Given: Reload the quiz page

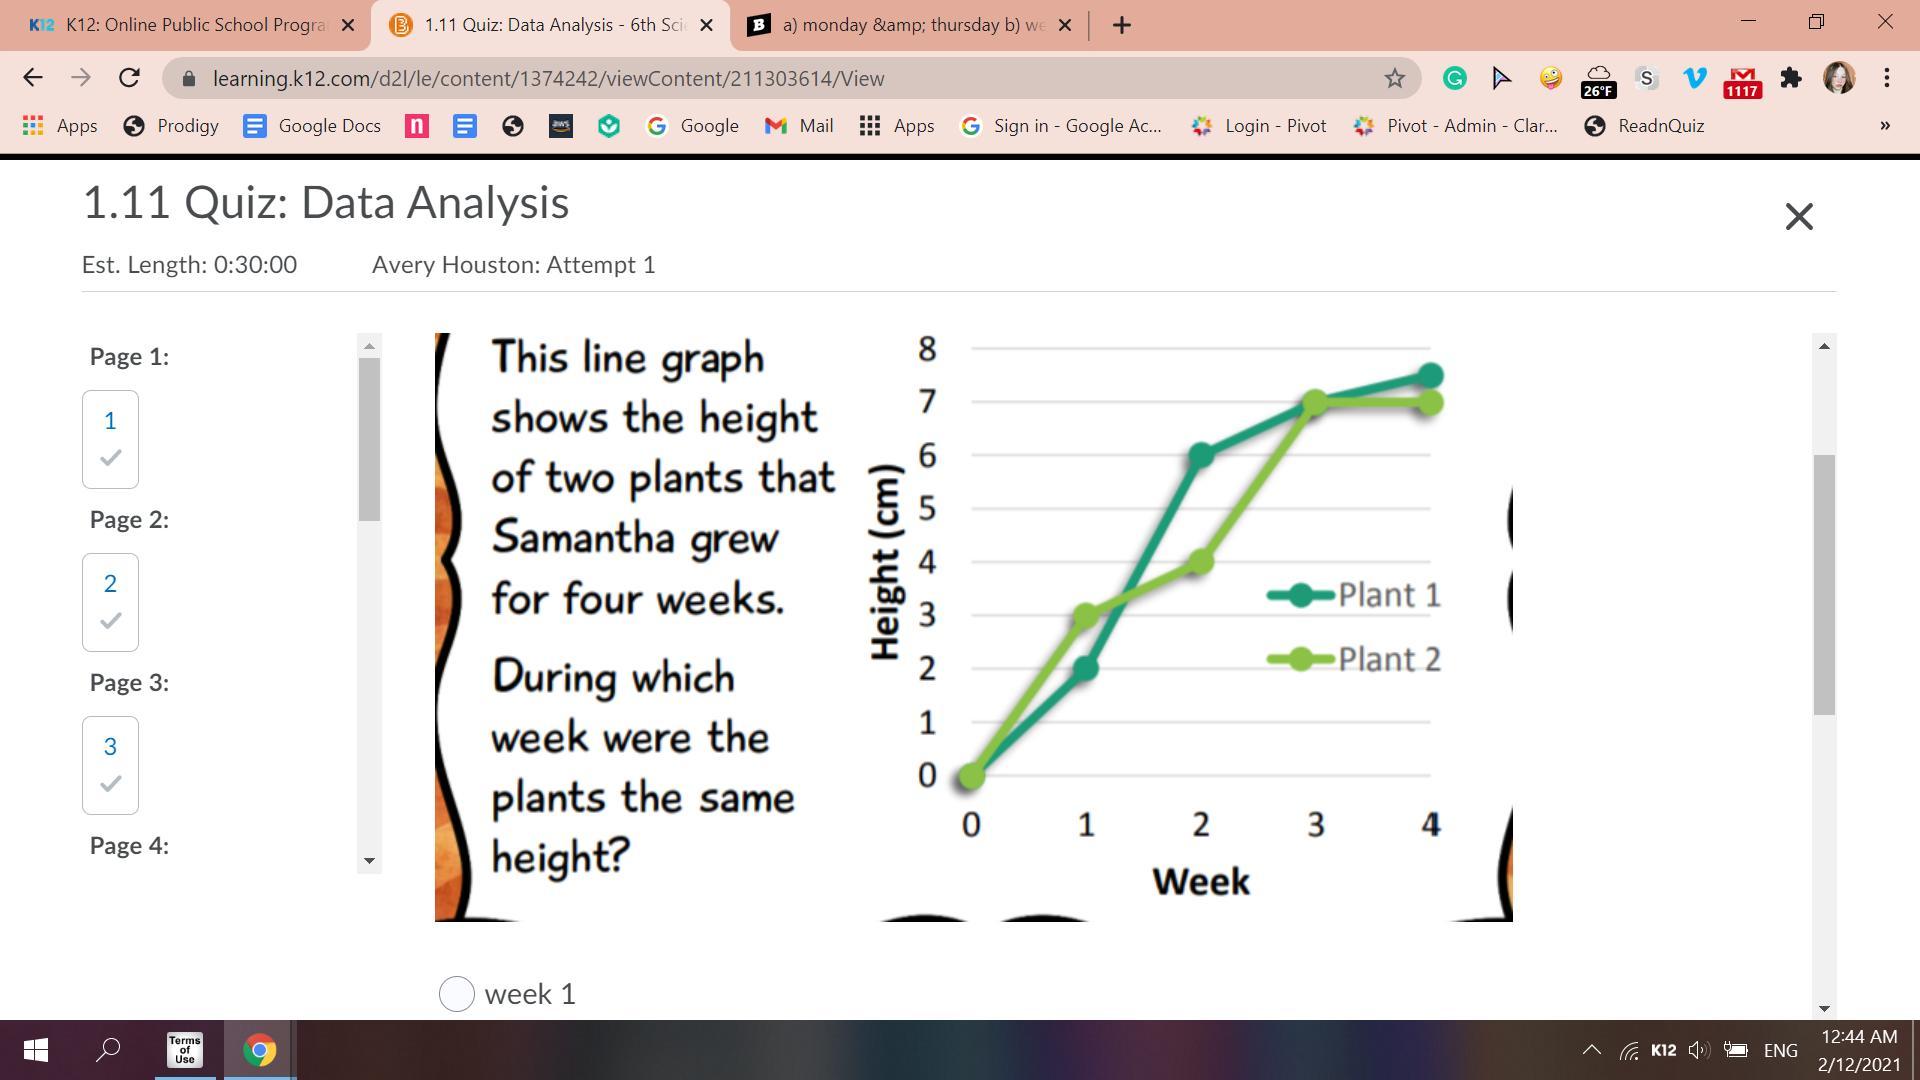Looking at the screenshot, I should (x=129, y=78).
